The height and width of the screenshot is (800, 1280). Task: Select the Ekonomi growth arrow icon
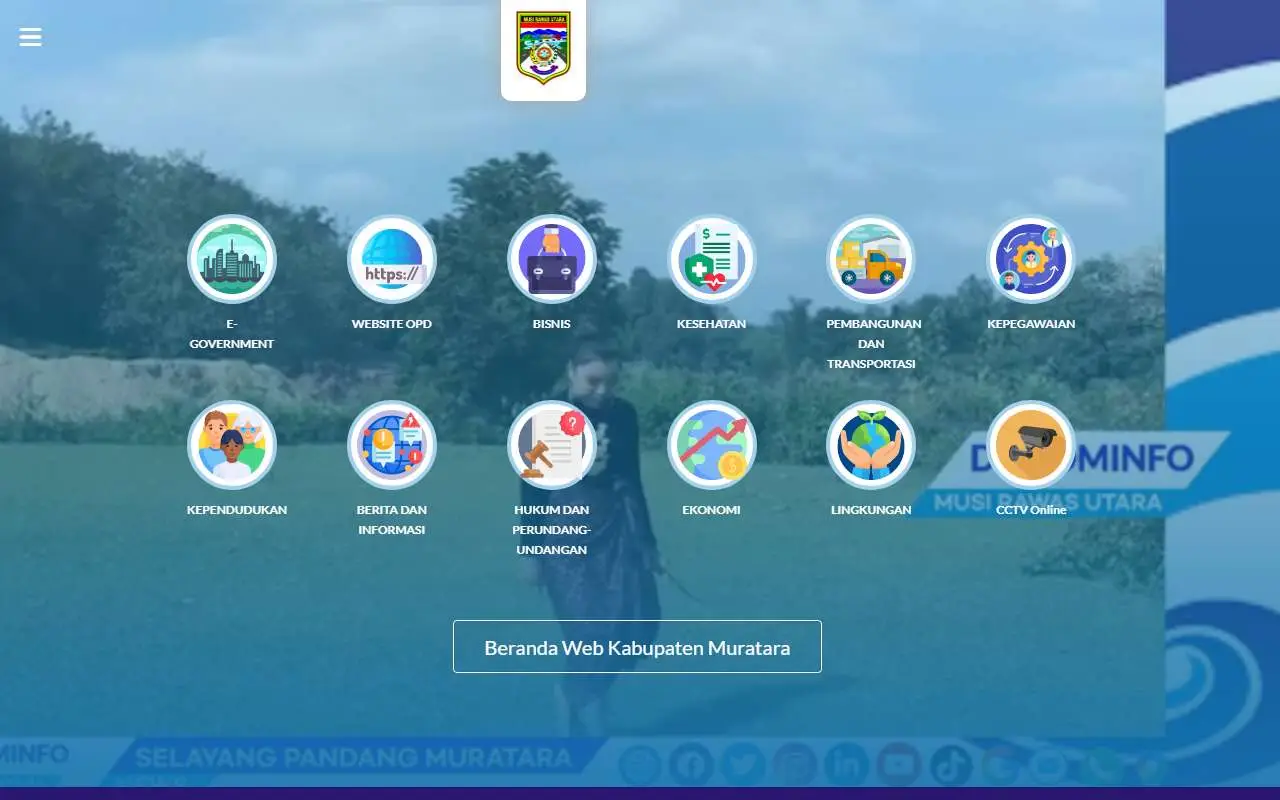click(712, 445)
